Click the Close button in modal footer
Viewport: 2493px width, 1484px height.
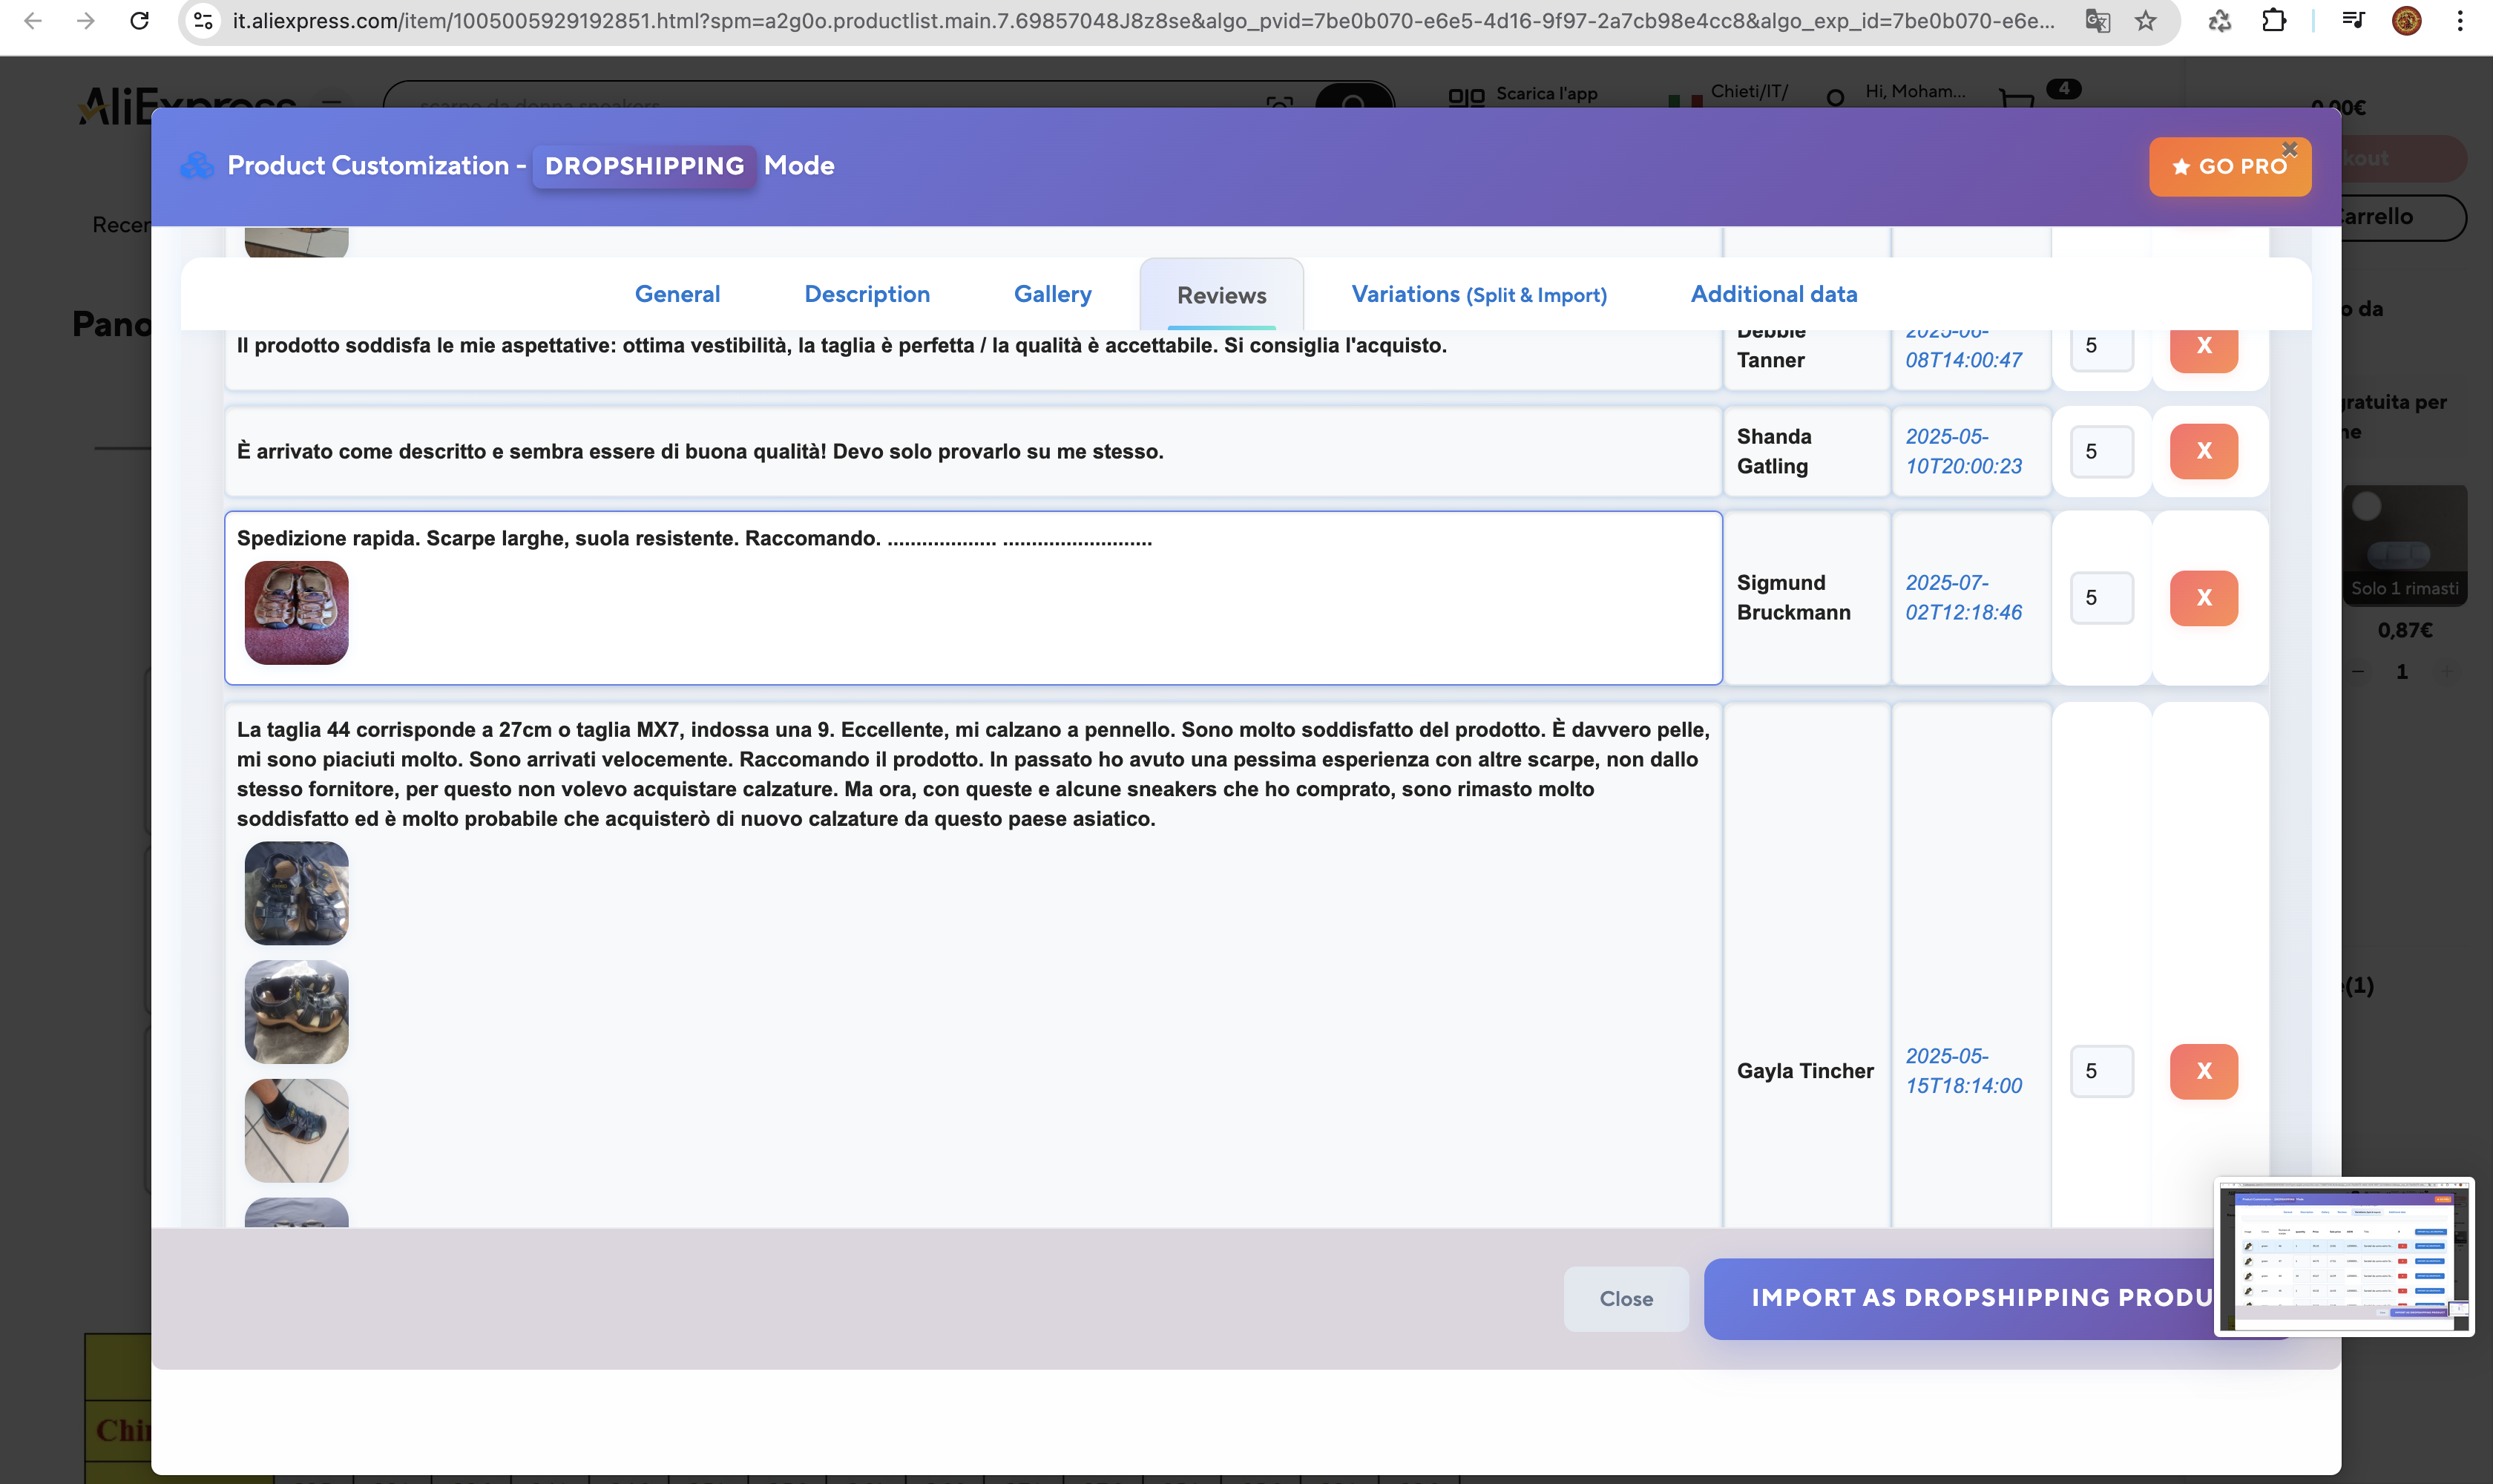tap(1626, 1298)
